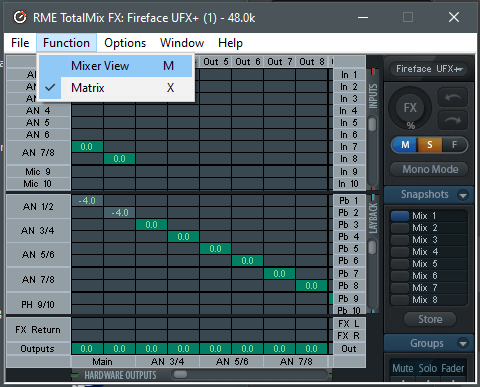Viewport: 480px width, 387px height.
Task: Click the AN 1/2 playback row label
Action: tap(38, 207)
